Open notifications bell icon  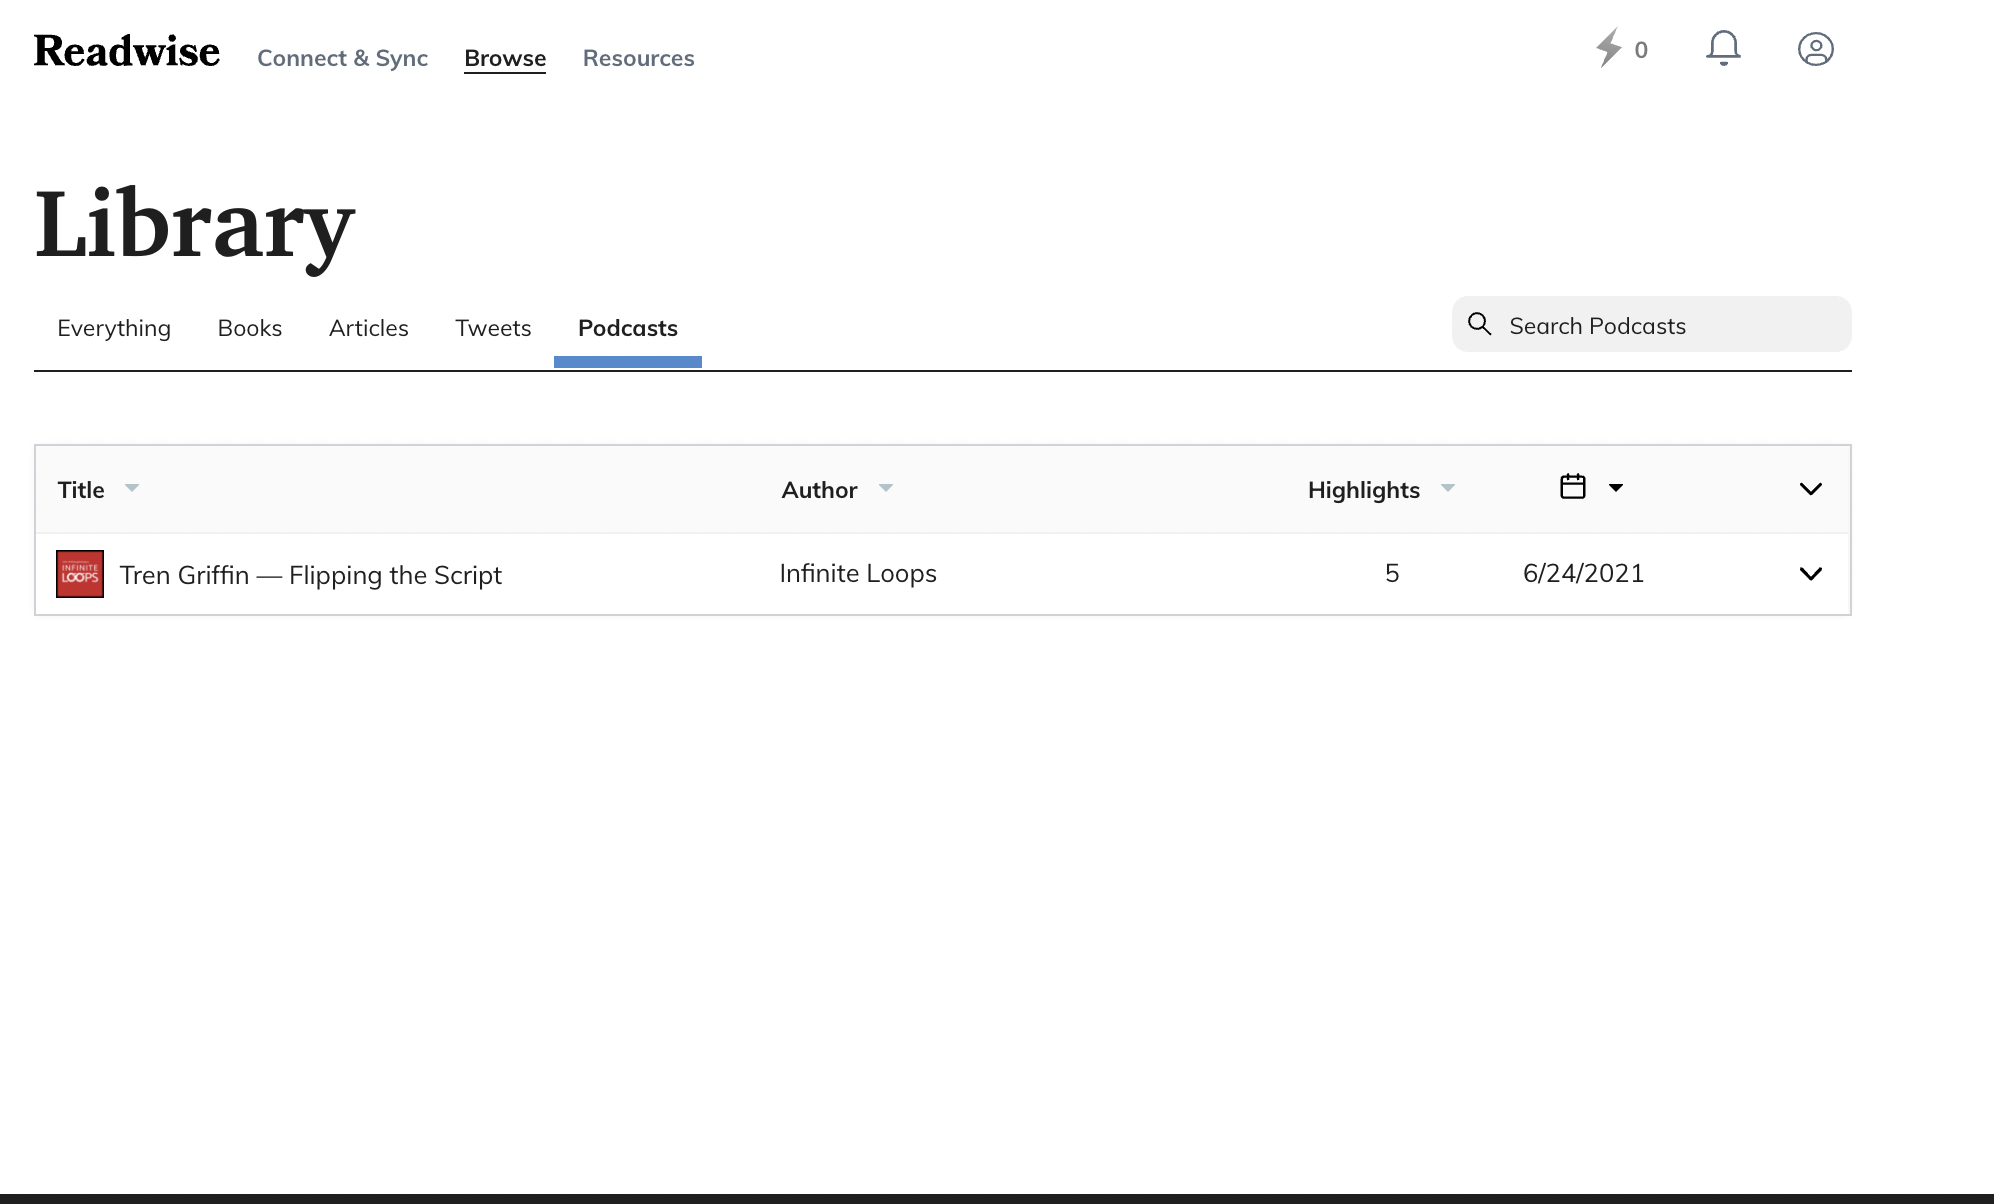[1723, 48]
